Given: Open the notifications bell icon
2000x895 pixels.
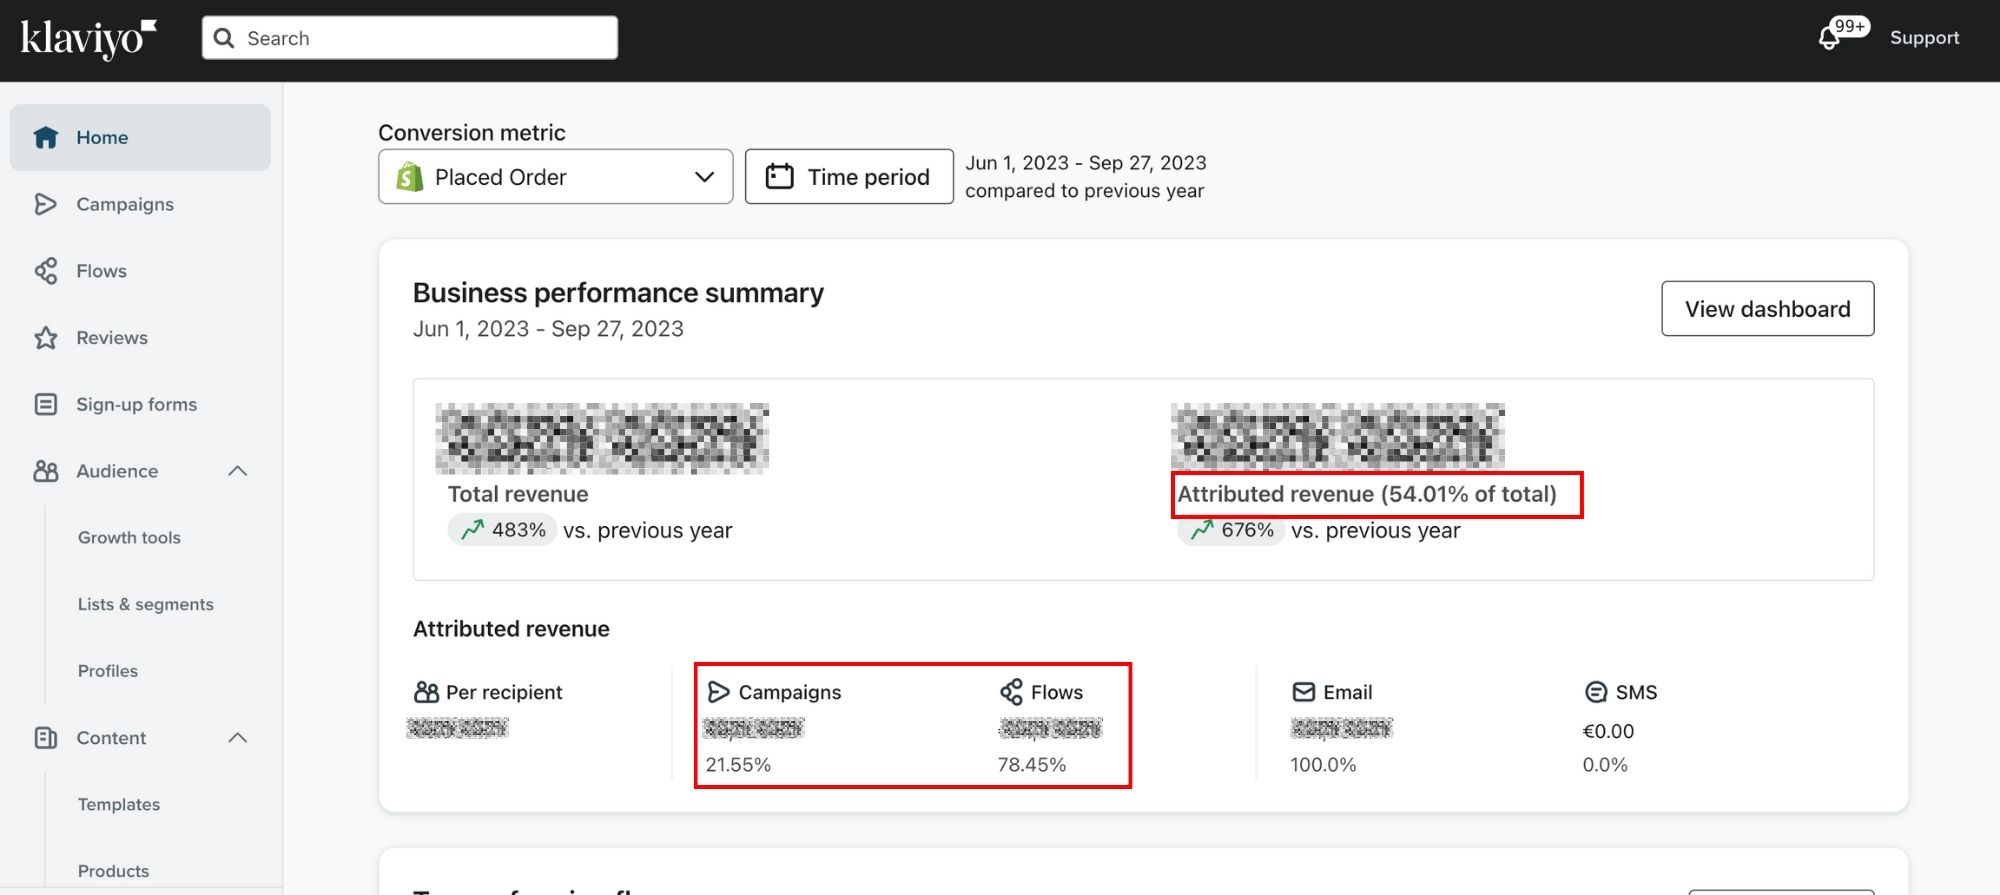Looking at the screenshot, I should (1829, 38).
